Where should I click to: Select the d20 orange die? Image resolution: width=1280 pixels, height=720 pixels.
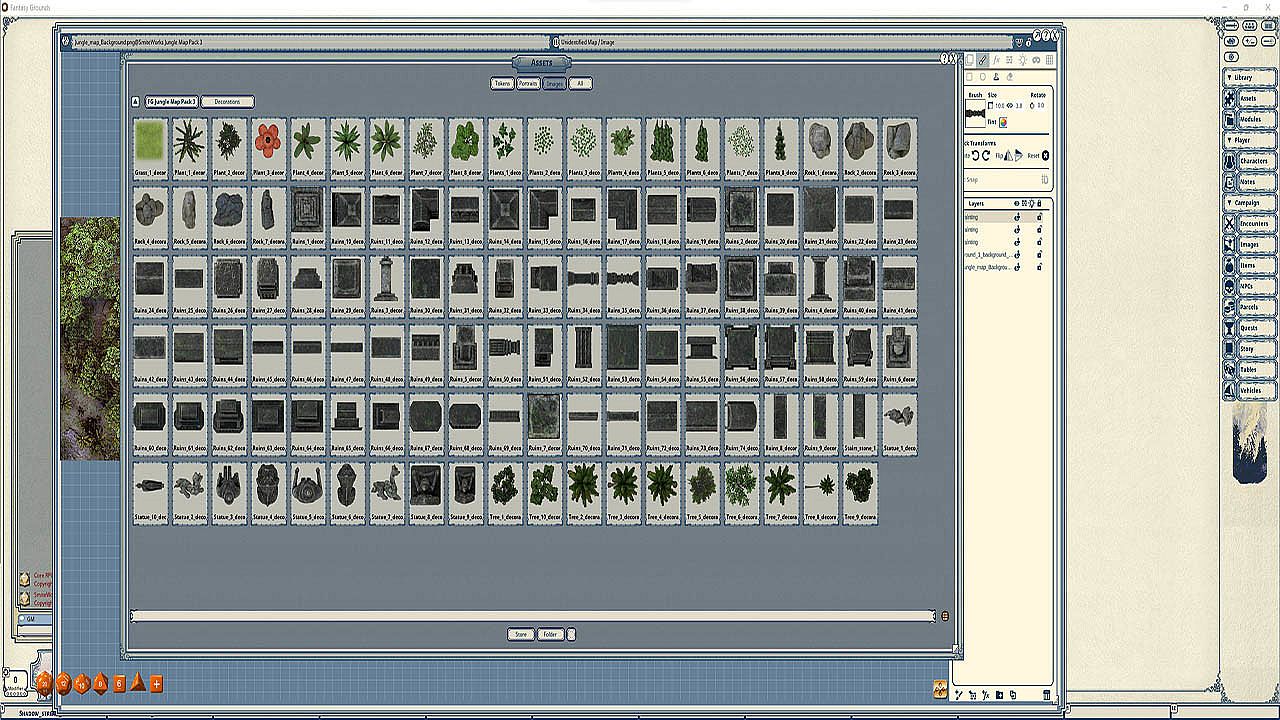pos(44,684)
